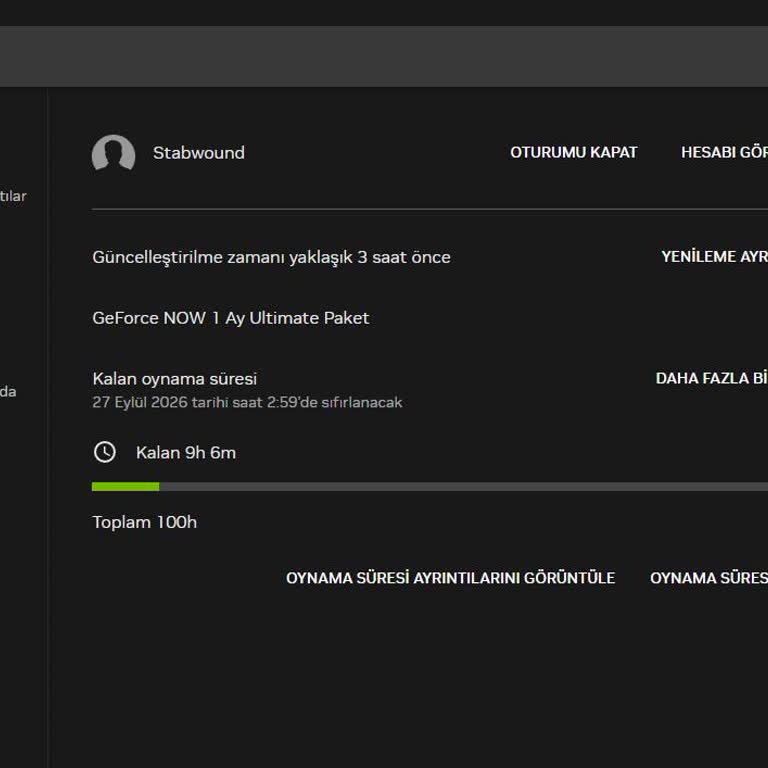Click the username text Stabwound
Image resolution: width=768 pixels, height=768 pixels.
coord(198,153)
